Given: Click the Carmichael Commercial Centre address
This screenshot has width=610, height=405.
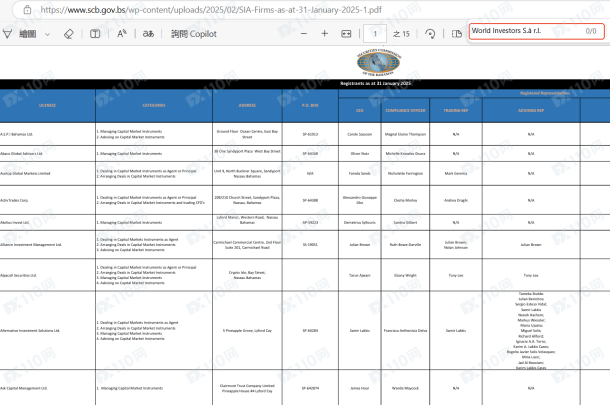Looking at the screenshot, I should tap(247, 245).
